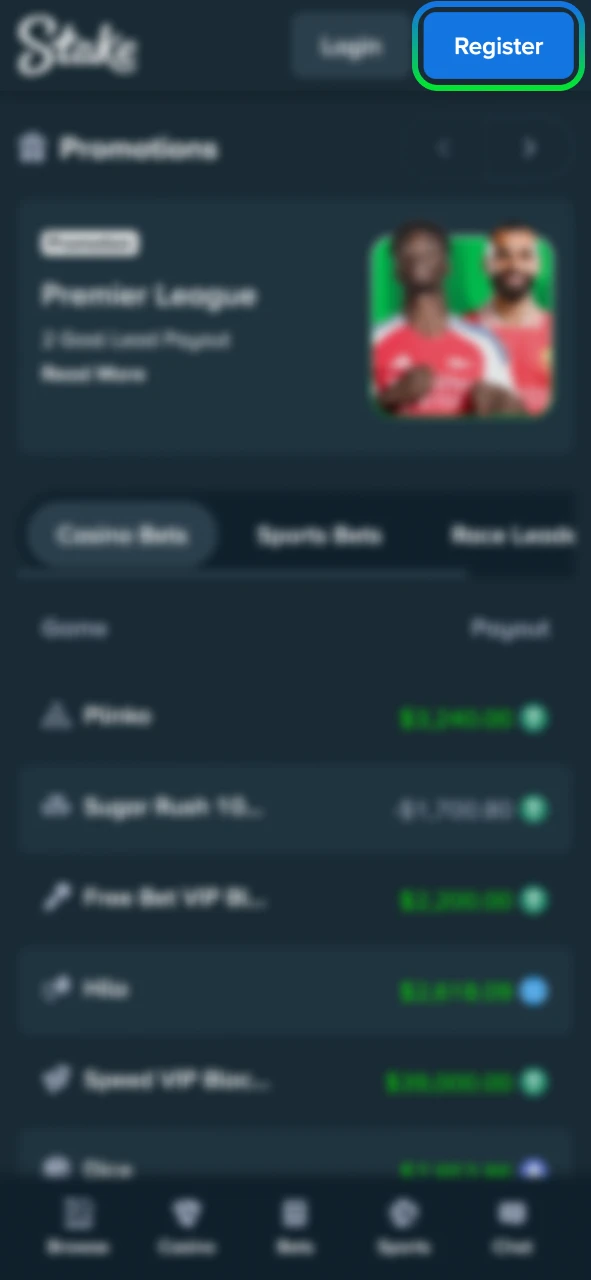Open Sports in bottom navigation
This screenshot has width=591, height=1280.
click(404, 1227)
